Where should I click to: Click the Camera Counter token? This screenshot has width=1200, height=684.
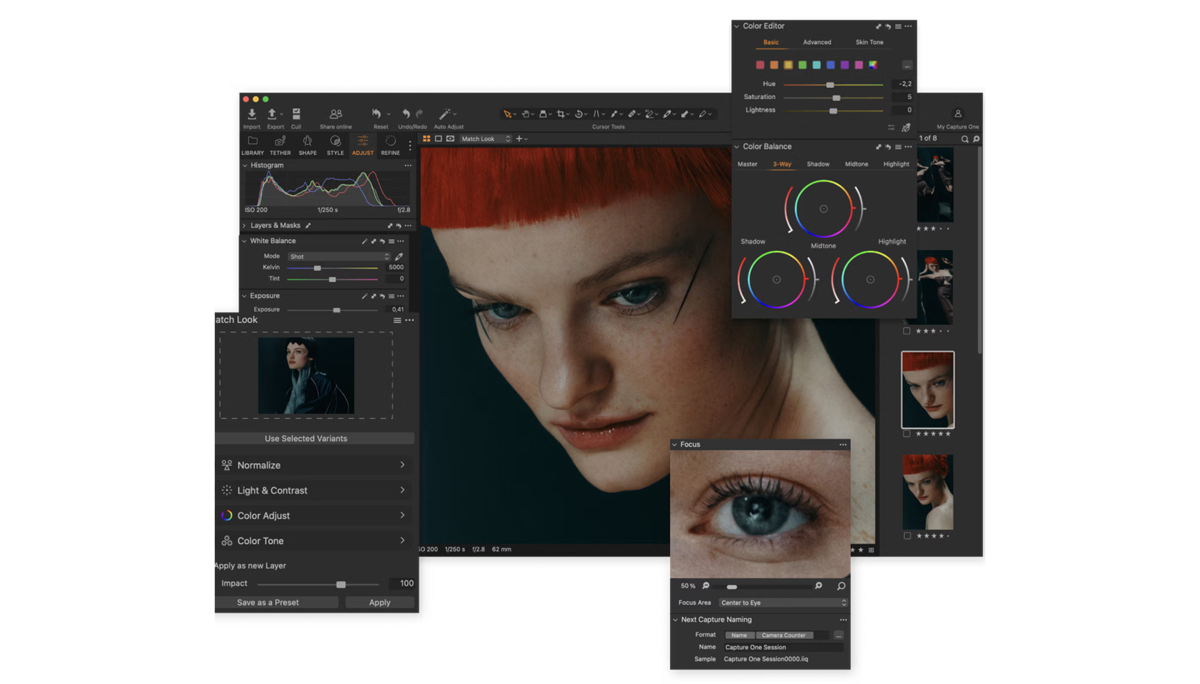783,635
